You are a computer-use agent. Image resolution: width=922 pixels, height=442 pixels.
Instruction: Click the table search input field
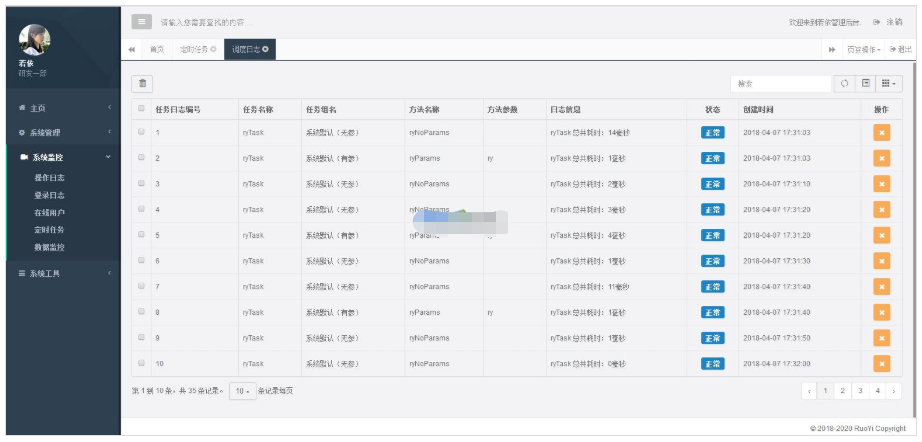point(780,84)
